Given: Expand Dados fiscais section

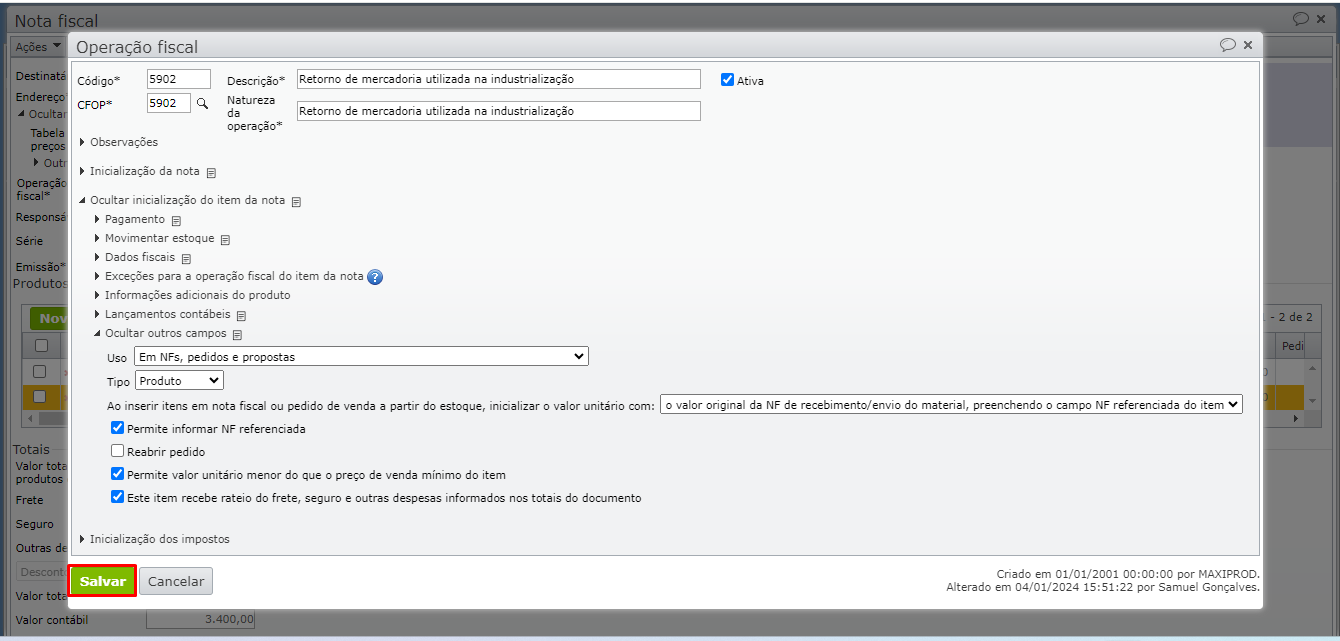Looking at the screenshot, I should pyautogui.click(x=134, y=257).
